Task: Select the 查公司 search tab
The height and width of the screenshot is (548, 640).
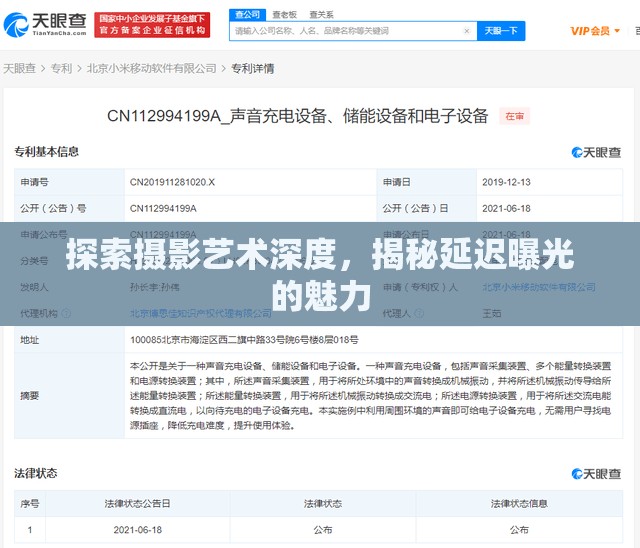Action: point(247,15)
